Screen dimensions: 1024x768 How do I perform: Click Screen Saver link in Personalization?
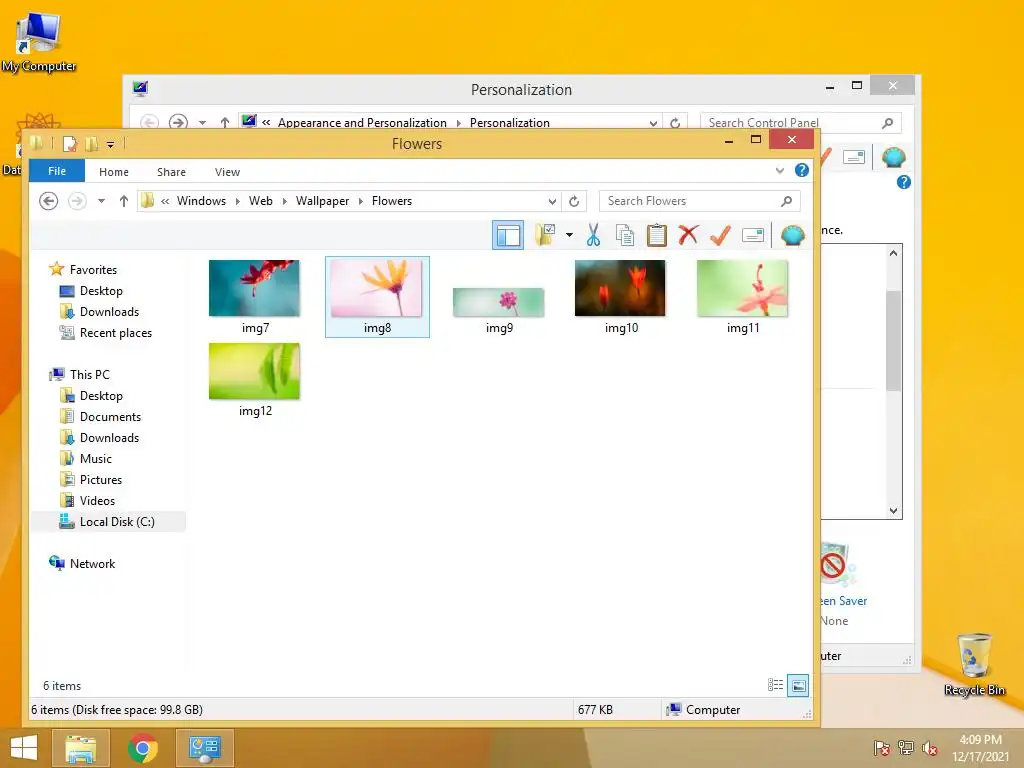[x=844, y=601]
